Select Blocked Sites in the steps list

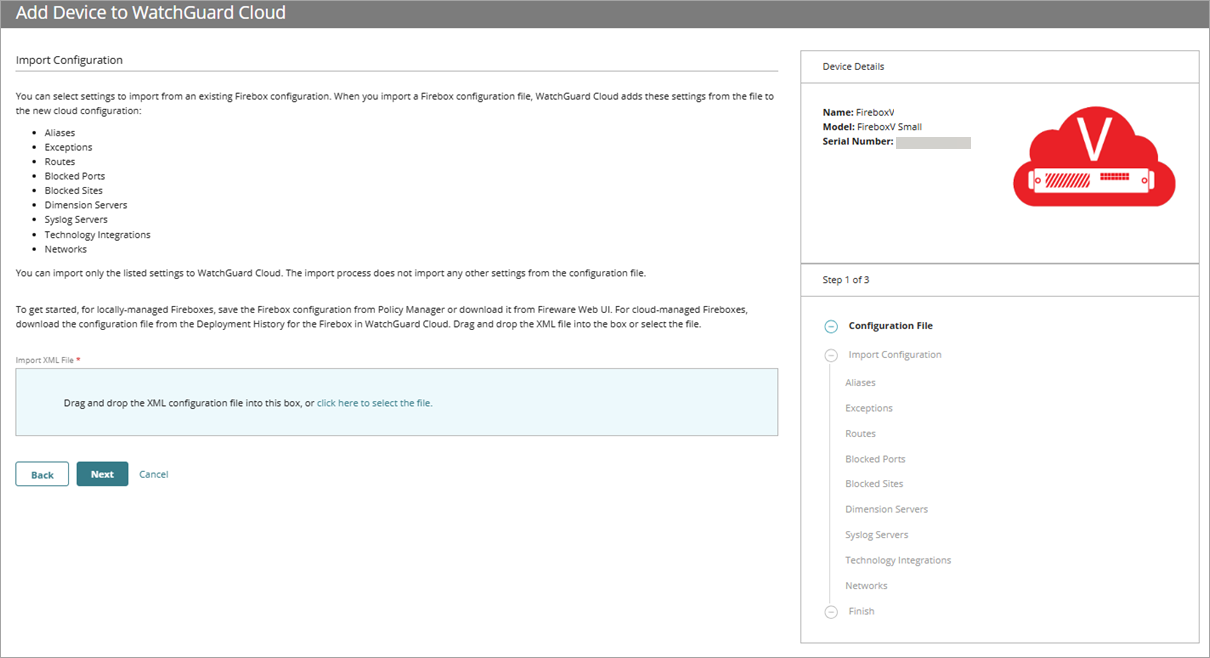coord(874,484)
